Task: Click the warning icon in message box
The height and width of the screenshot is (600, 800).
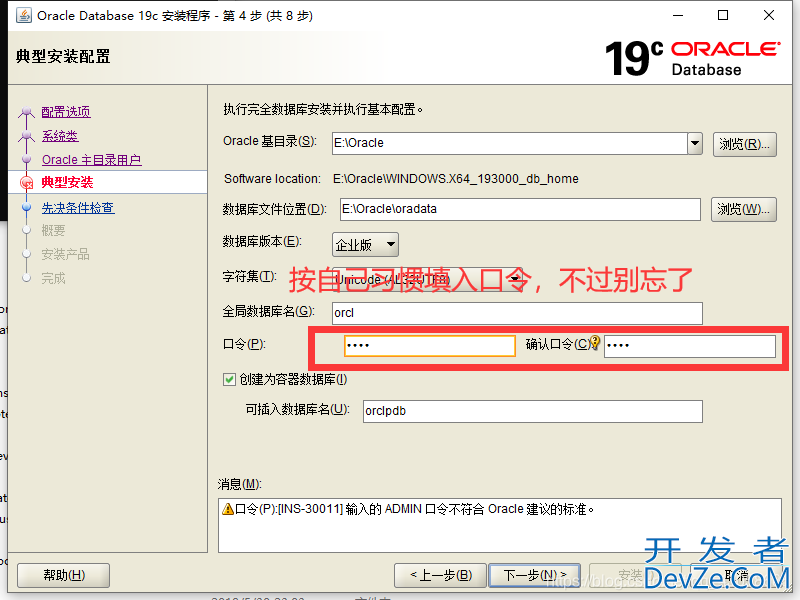Action: click(x=228, y=509)
